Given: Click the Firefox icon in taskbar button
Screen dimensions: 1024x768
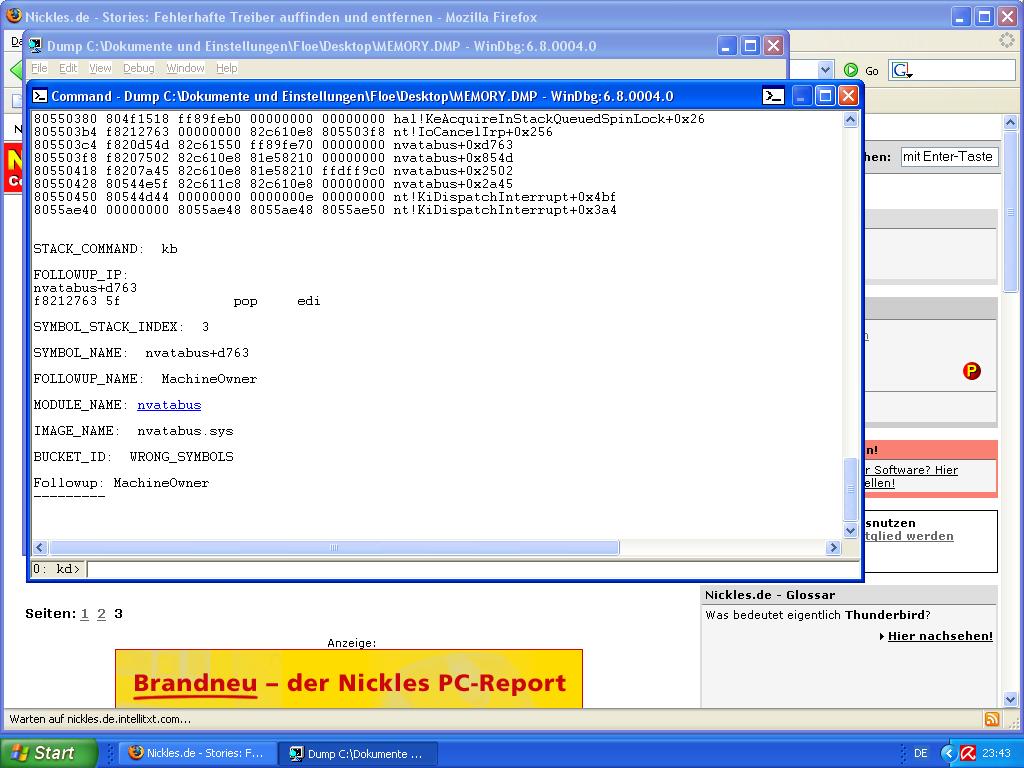Looking at the screenshot, I should pyautogui.click(x=136, y=753).
